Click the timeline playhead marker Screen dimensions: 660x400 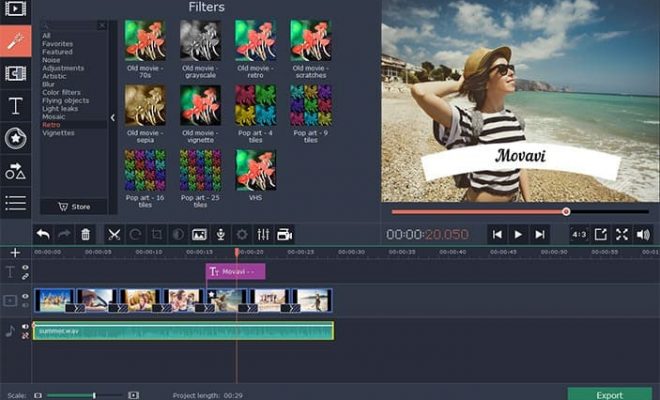point(237,252)
